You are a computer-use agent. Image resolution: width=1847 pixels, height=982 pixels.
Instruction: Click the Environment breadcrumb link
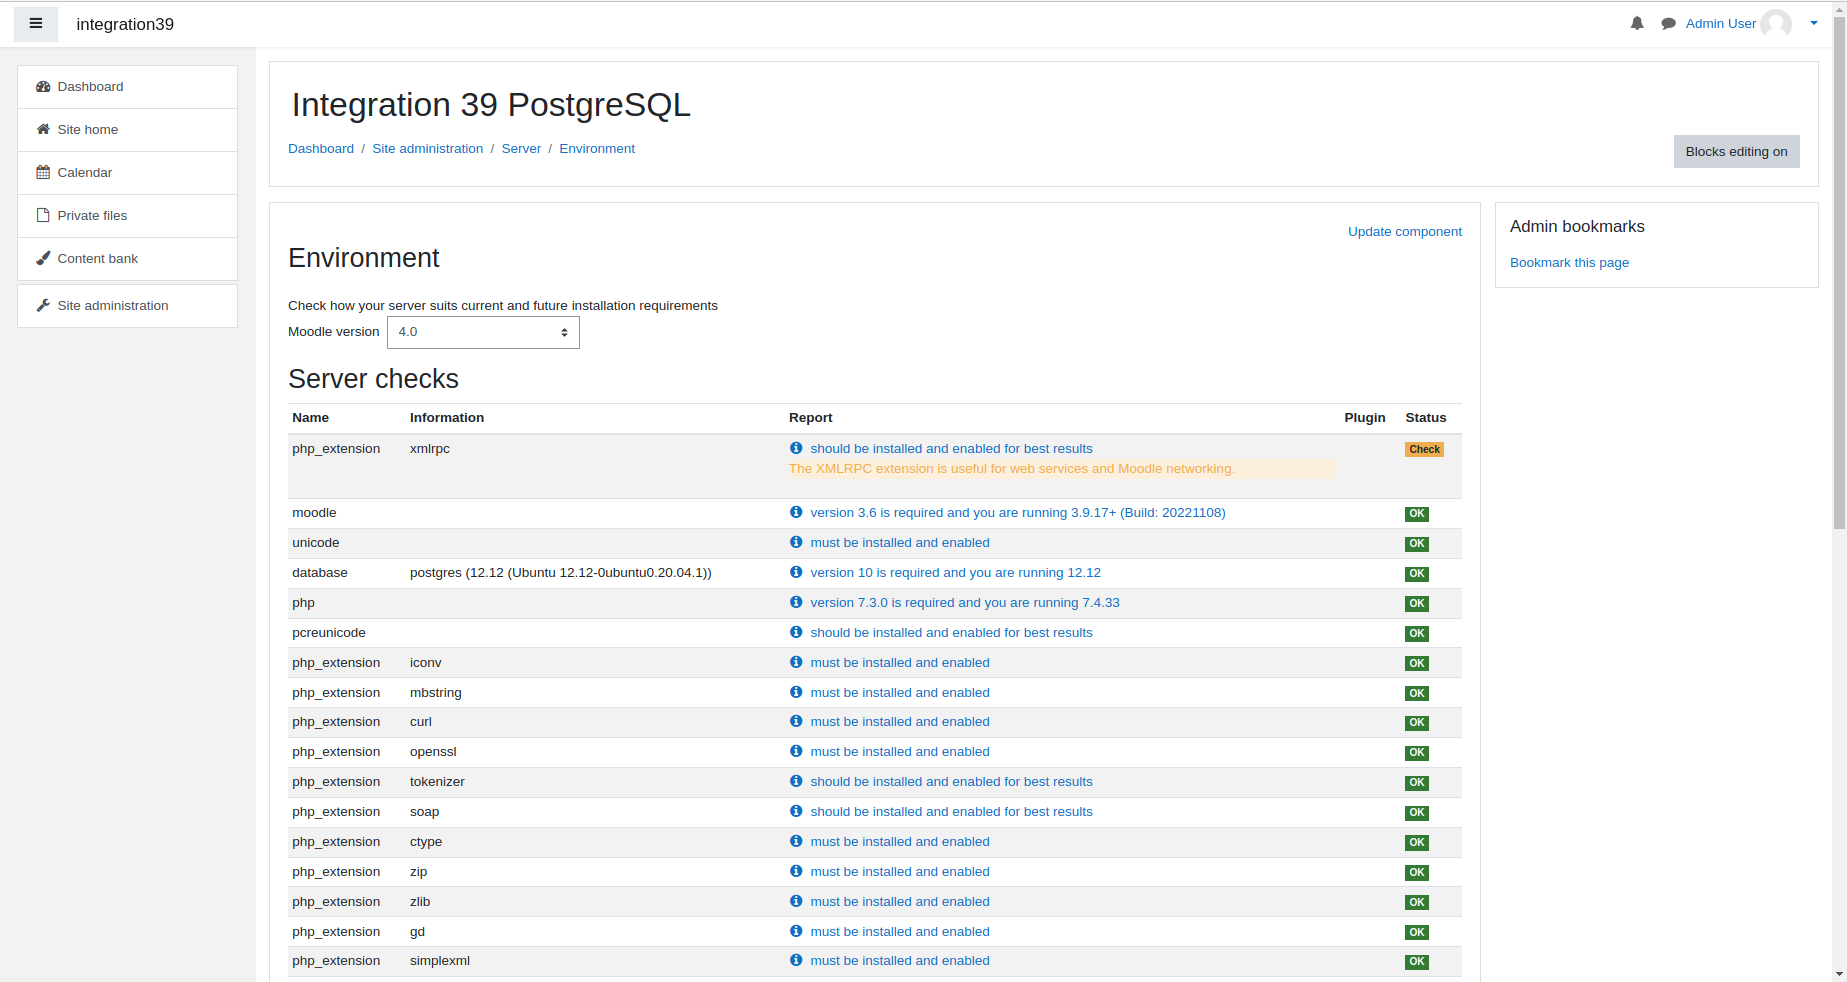(597, 149)
